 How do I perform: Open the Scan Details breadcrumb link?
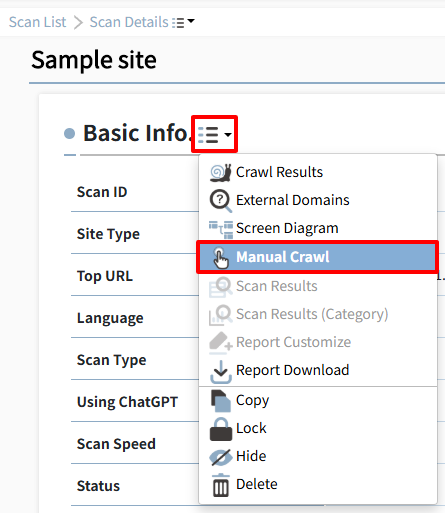[x=129, y=22]
